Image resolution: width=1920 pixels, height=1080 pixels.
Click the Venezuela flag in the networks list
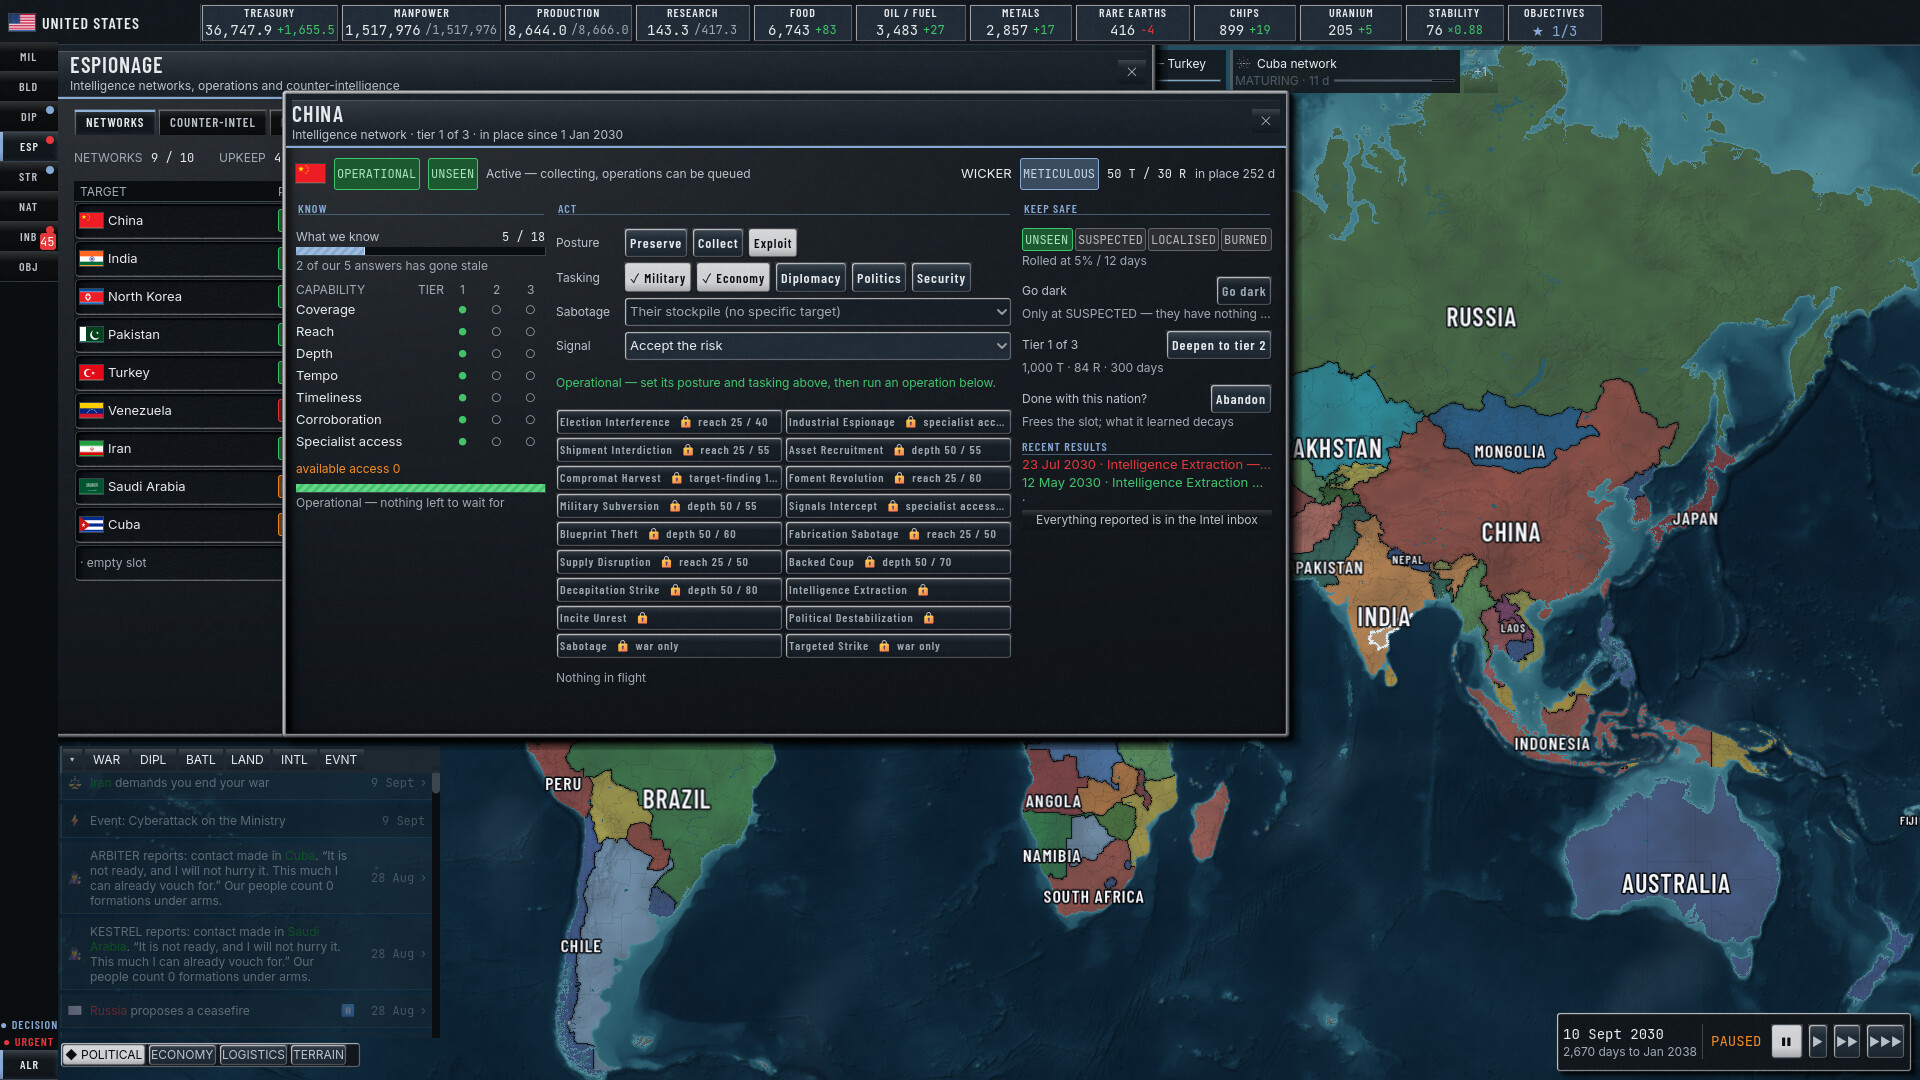(x=92, y=410)
